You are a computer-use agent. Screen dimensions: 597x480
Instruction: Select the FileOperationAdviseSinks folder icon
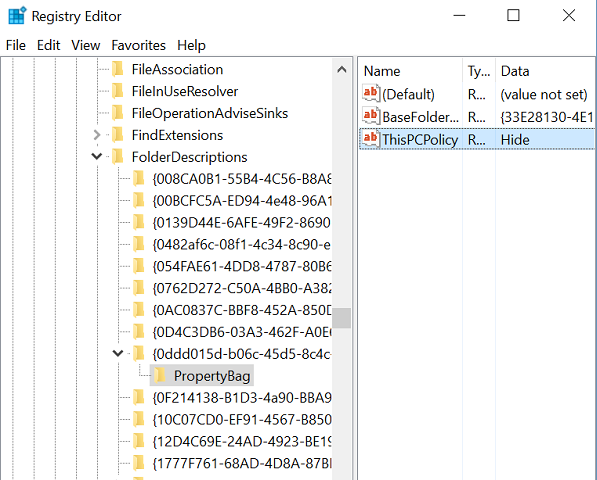[x=118, y=113]
